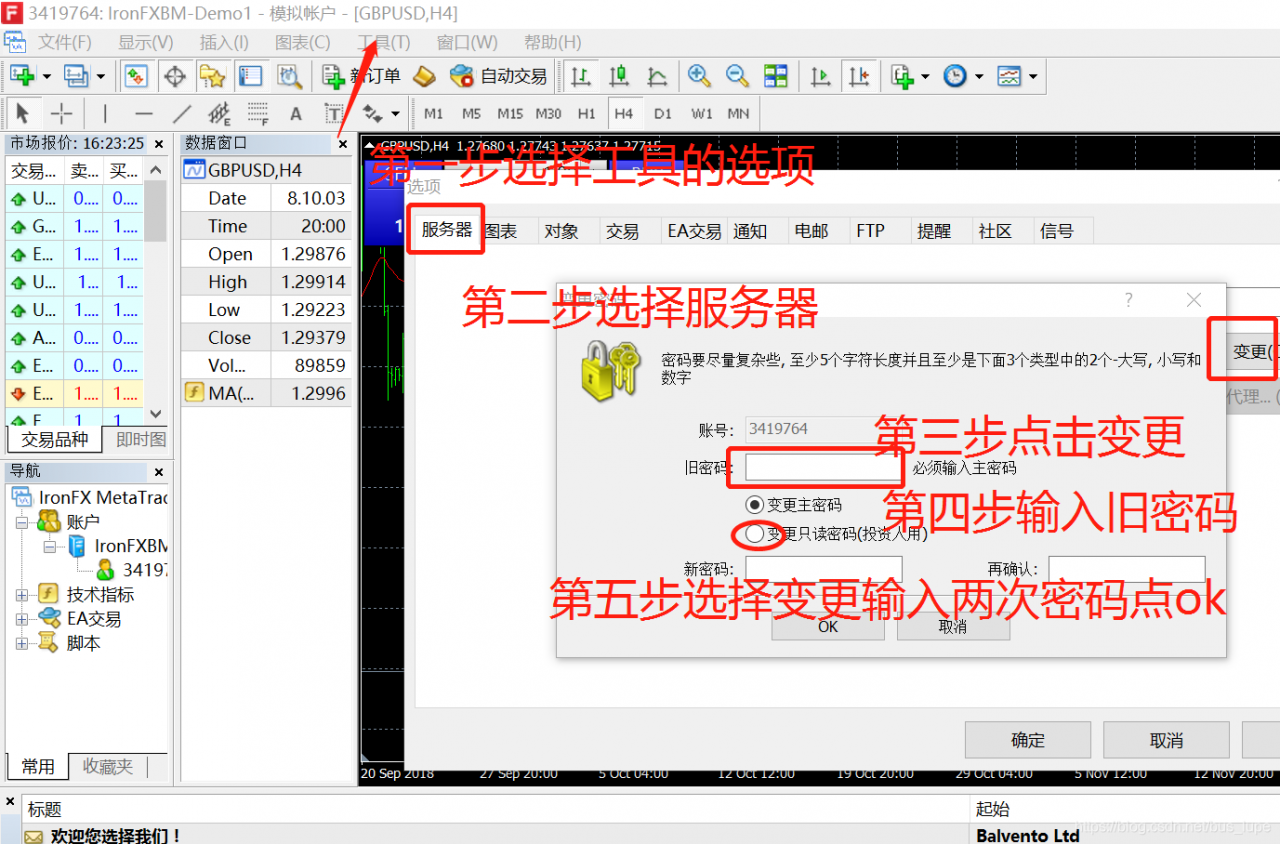Zoom in on the chart
Viewport: 1280px width, 844px height.
pos(700,76)
